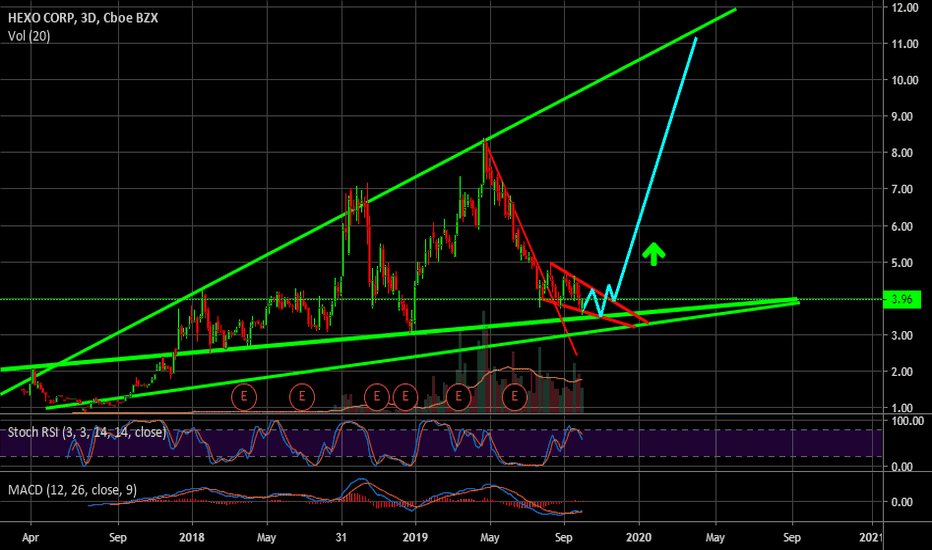Click the 5.00 price axis label
This screenshot has width=932, height=550.
point(902,263)
